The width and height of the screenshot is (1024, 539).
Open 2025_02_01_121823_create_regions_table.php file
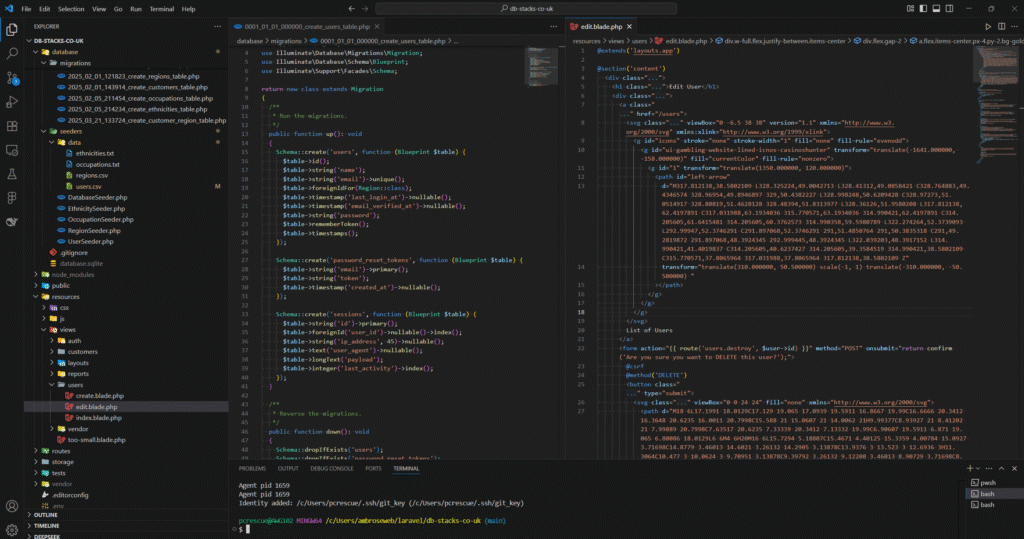click(133, 76)
